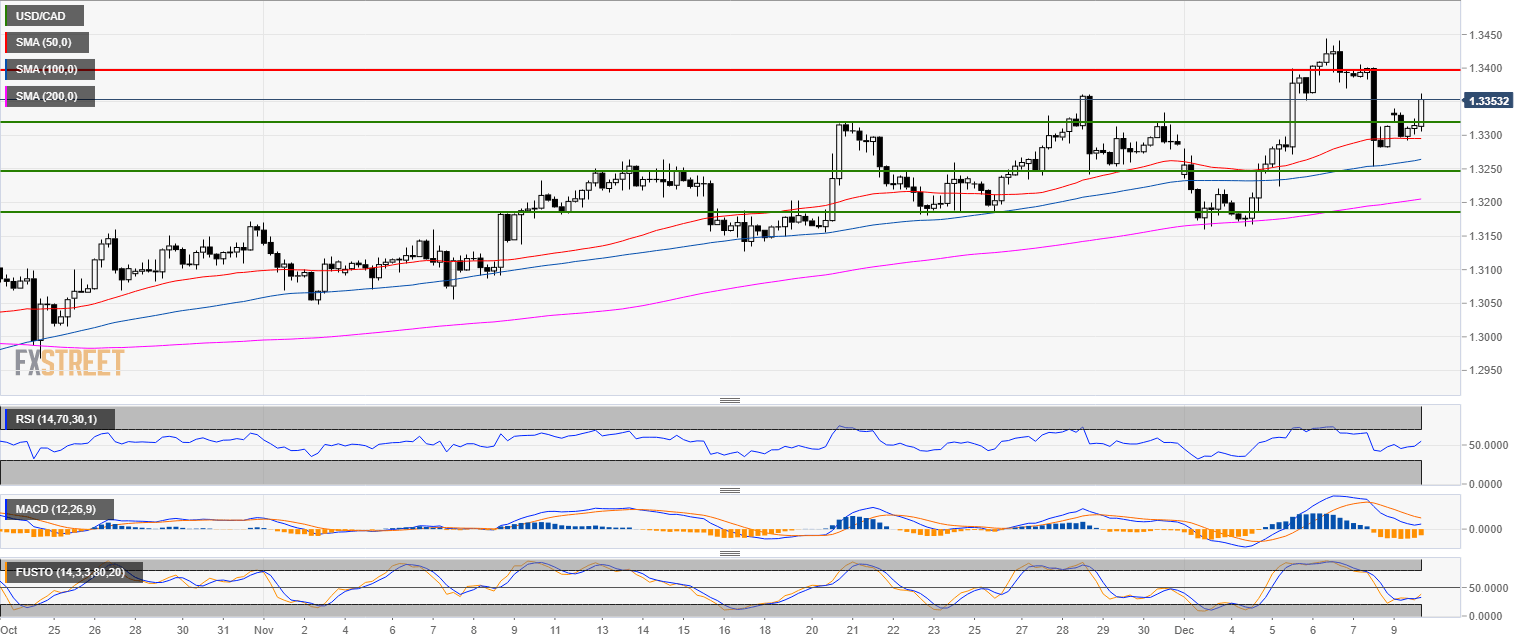Screen dimensions: 1531x643
Task: Click the current price tag 1.33532
Action: (x=1491, y=101)
